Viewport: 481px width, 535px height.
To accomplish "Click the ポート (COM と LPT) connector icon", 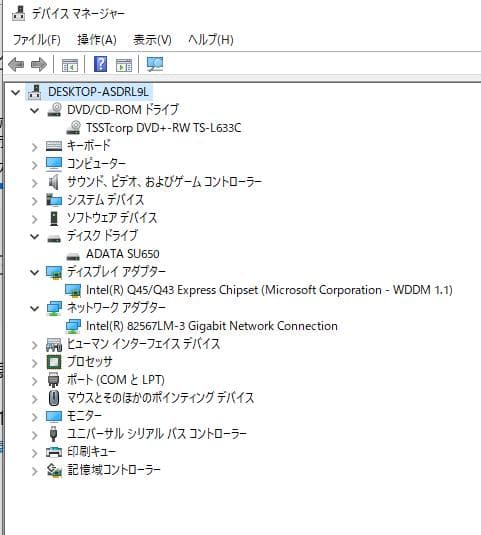I will (x=54, y=380).
